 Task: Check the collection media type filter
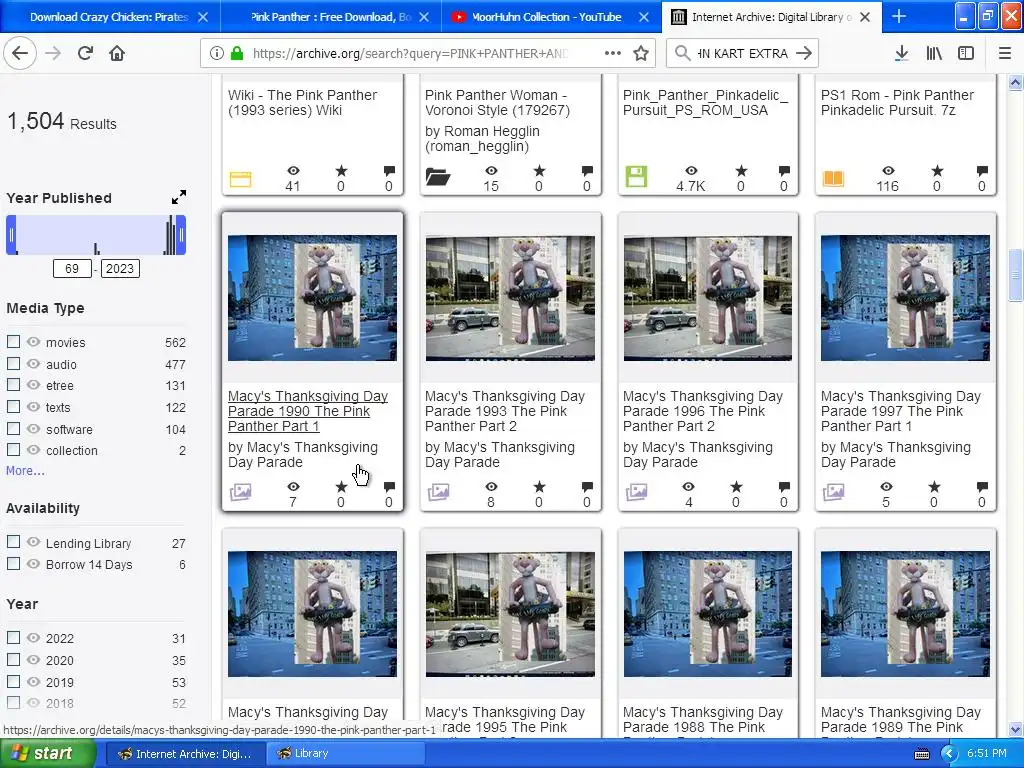click(13, 450)
